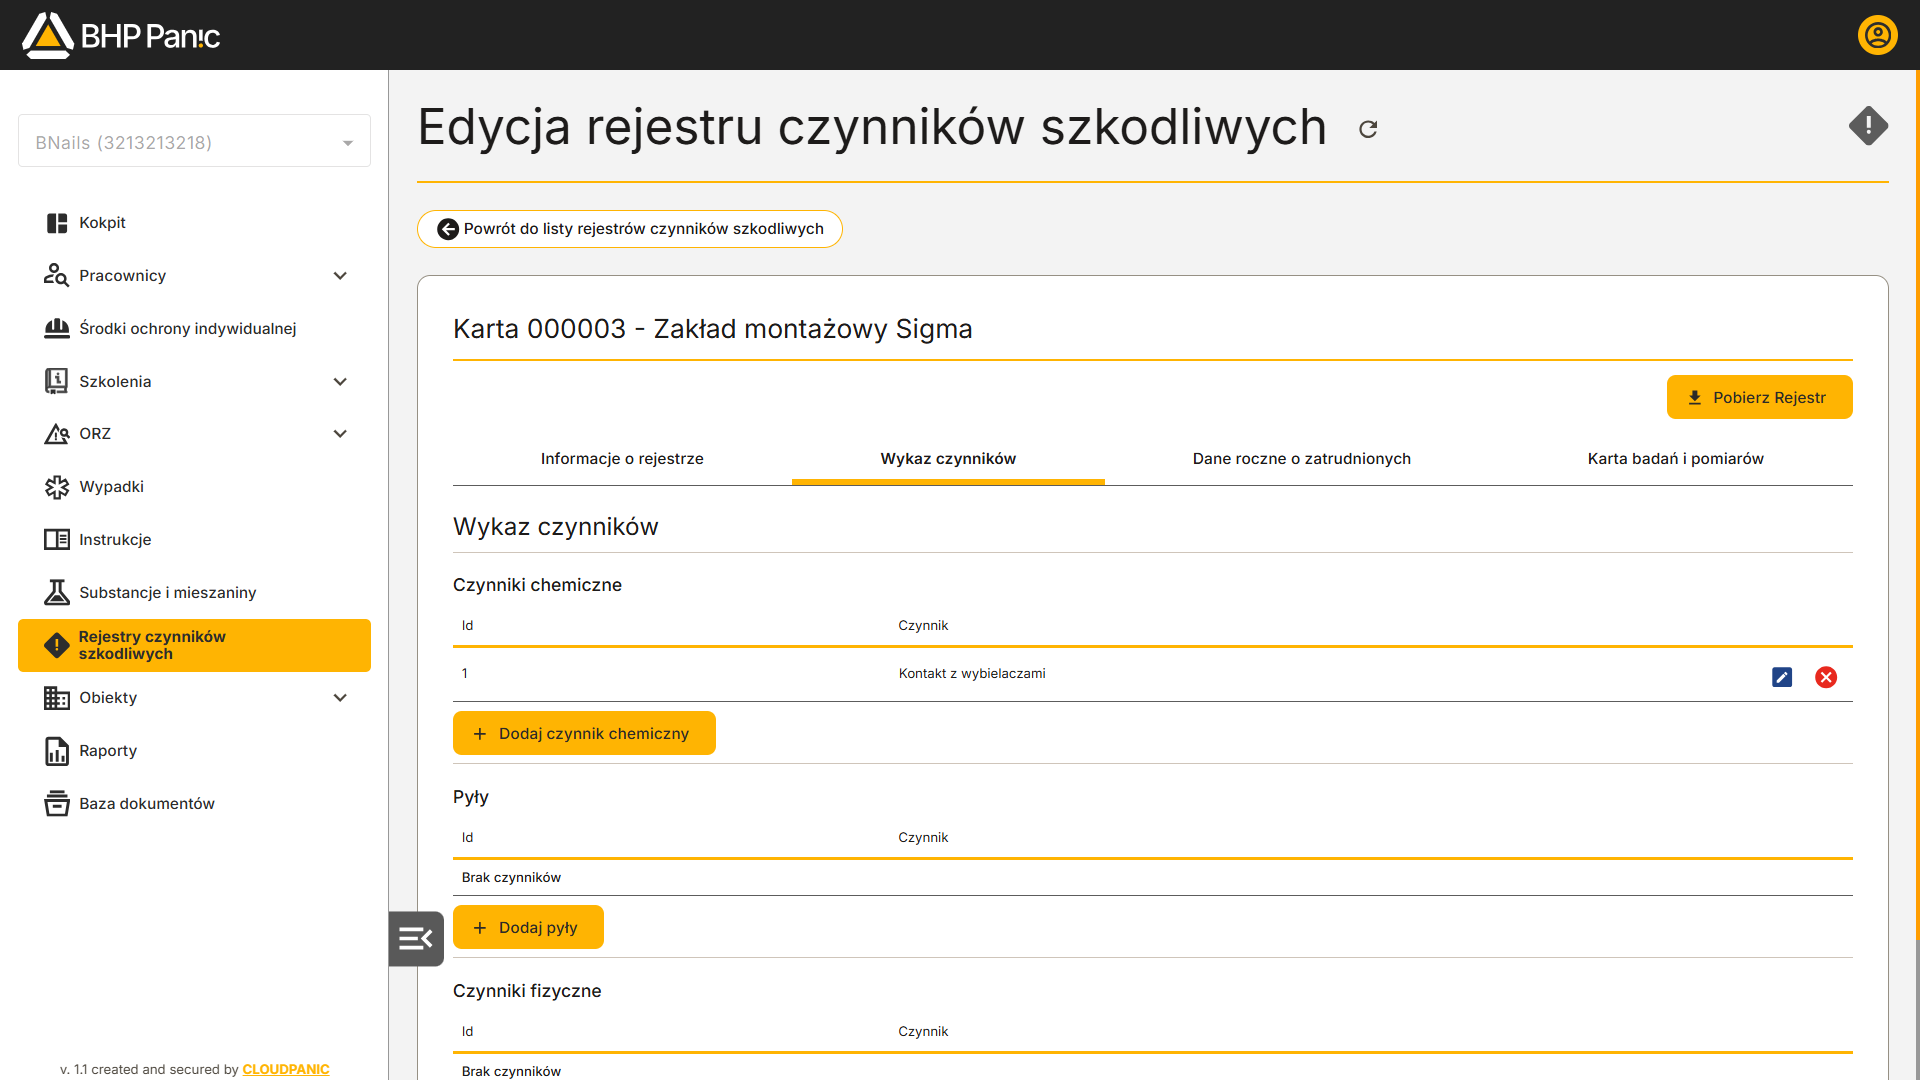Click the Szkolenia book icon

click(57, 381)
